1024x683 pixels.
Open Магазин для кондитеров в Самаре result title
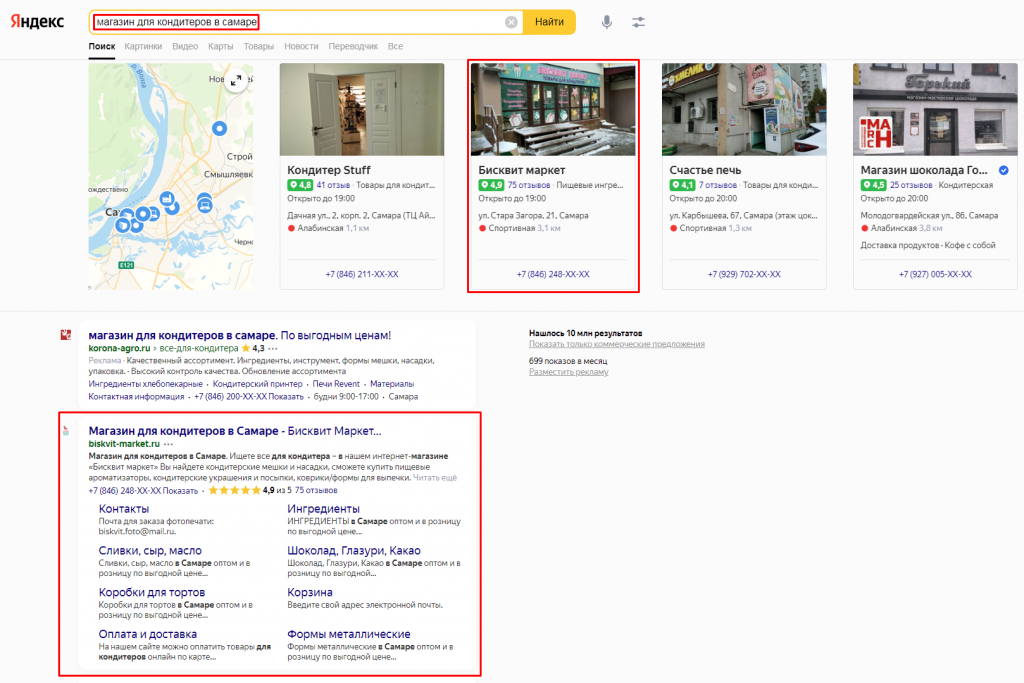tap(235, 431)
